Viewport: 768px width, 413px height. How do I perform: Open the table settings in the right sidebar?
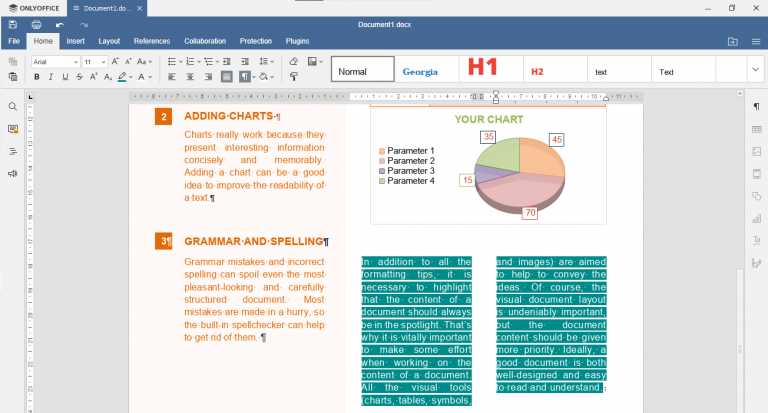pyautogui.click(x=757, y=129)
